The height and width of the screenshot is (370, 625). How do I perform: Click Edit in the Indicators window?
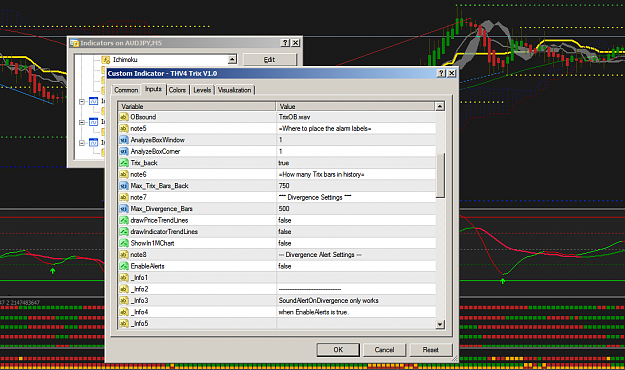(269, 60)
